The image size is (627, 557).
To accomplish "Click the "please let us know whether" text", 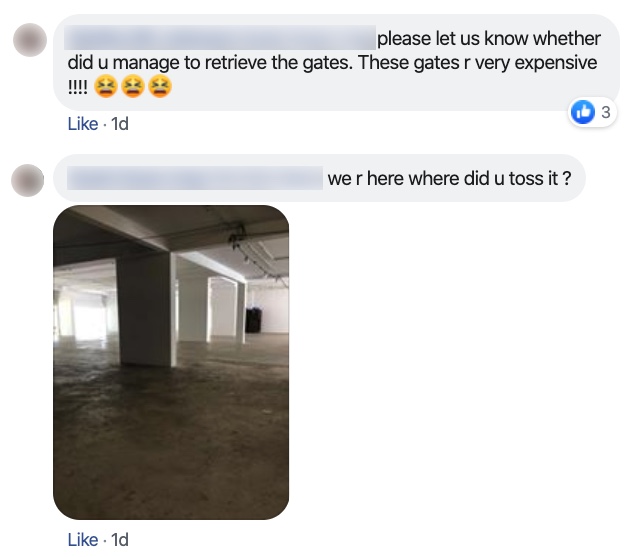I will [489, 39].
